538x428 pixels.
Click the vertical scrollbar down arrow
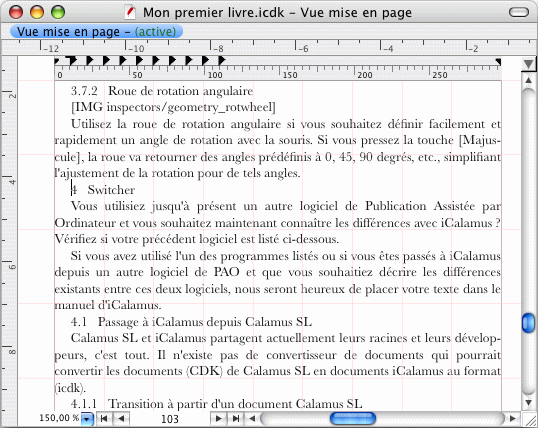click(528, 402)
